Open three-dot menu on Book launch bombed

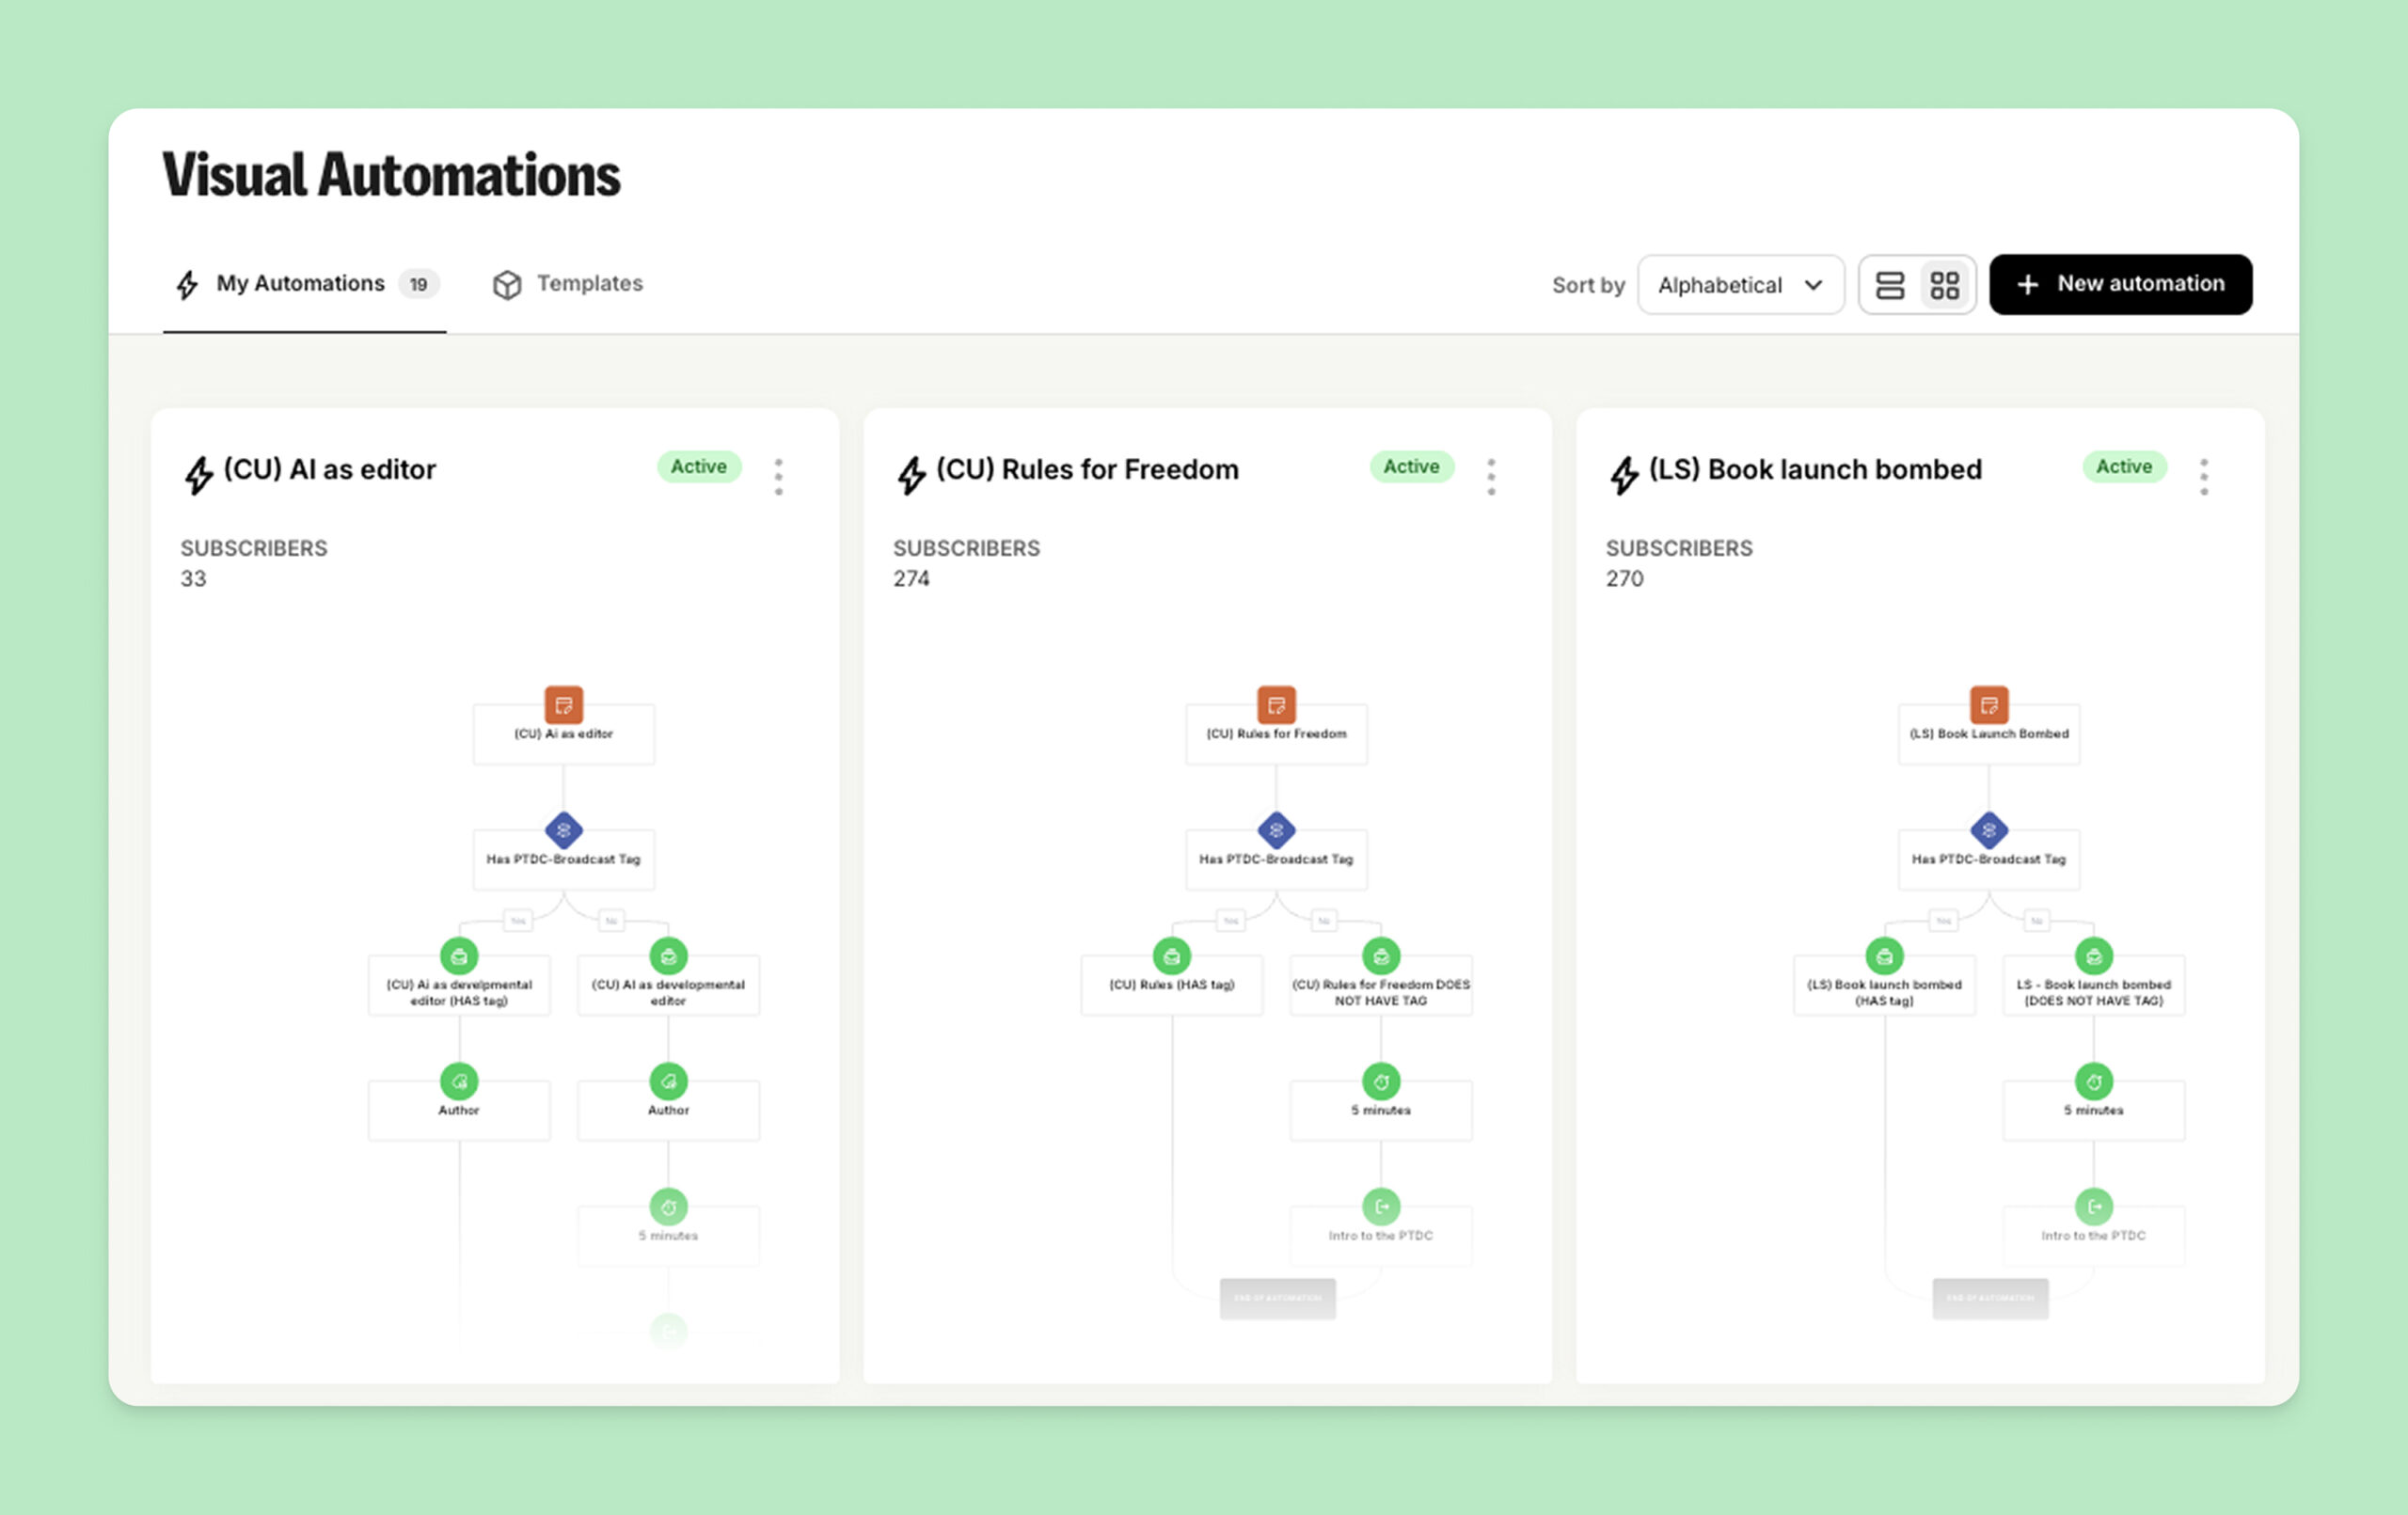(x=2204, y=477)
